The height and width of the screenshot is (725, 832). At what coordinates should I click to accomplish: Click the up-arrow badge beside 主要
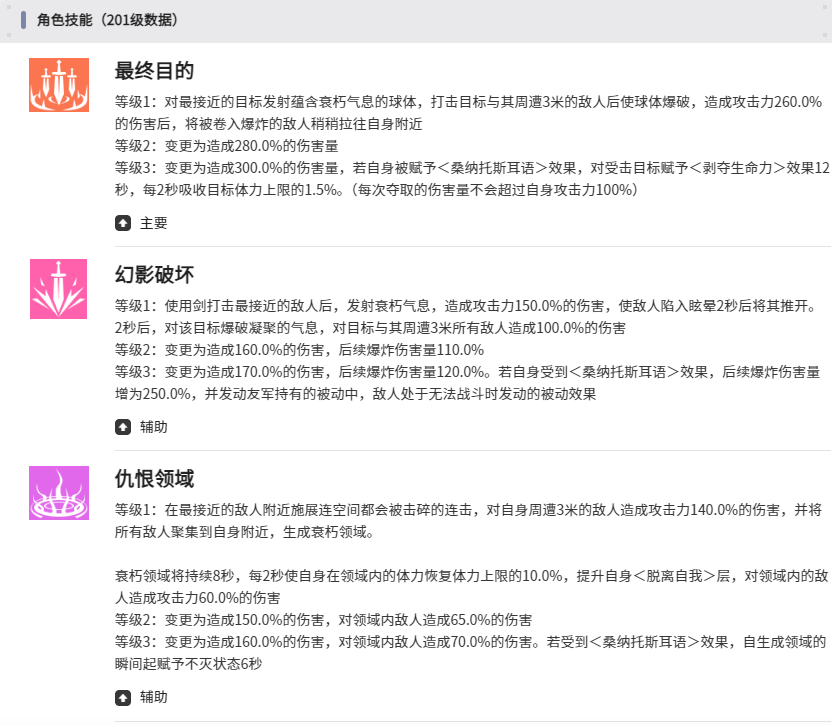[123, 223]
